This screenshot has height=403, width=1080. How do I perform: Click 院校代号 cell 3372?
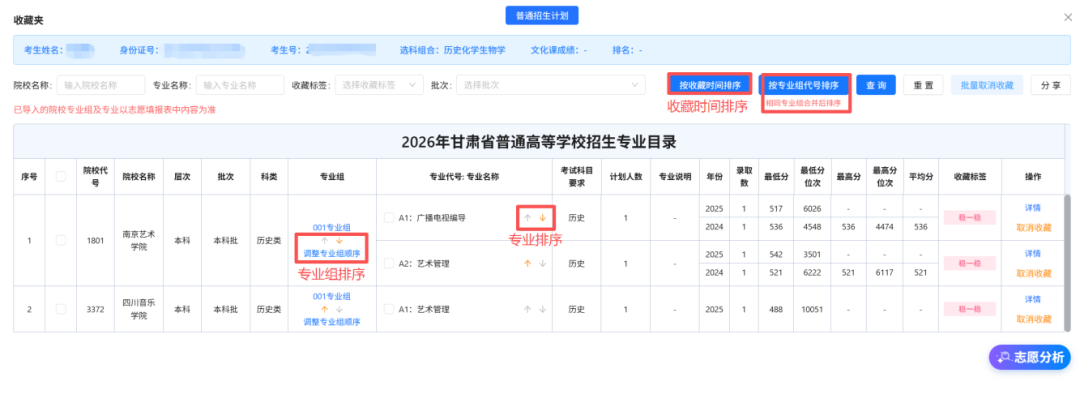pyautogui.click(x=95, y=309)
